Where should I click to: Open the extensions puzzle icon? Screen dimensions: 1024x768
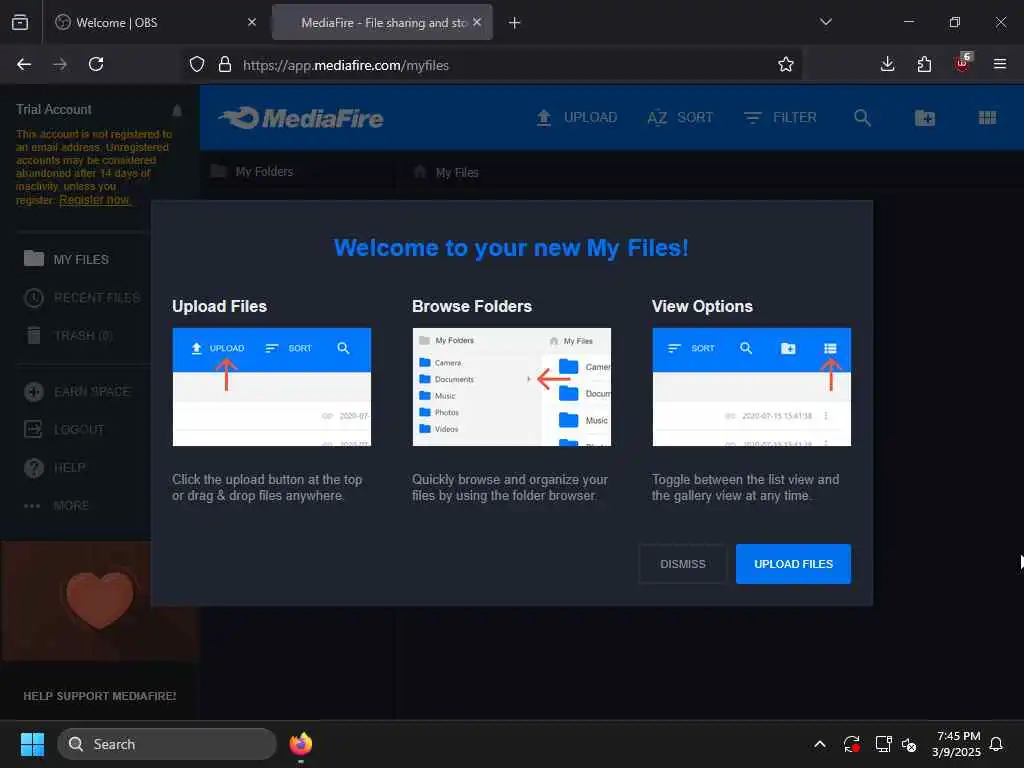[924, 64]
